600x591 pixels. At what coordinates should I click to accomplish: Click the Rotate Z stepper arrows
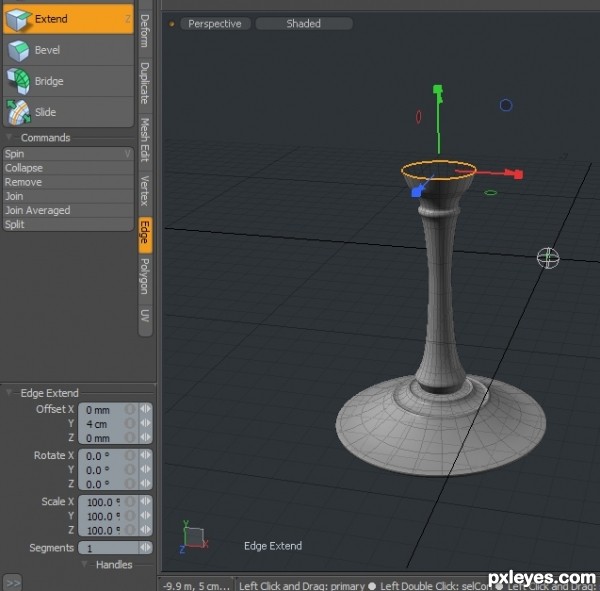click(145, 483)
